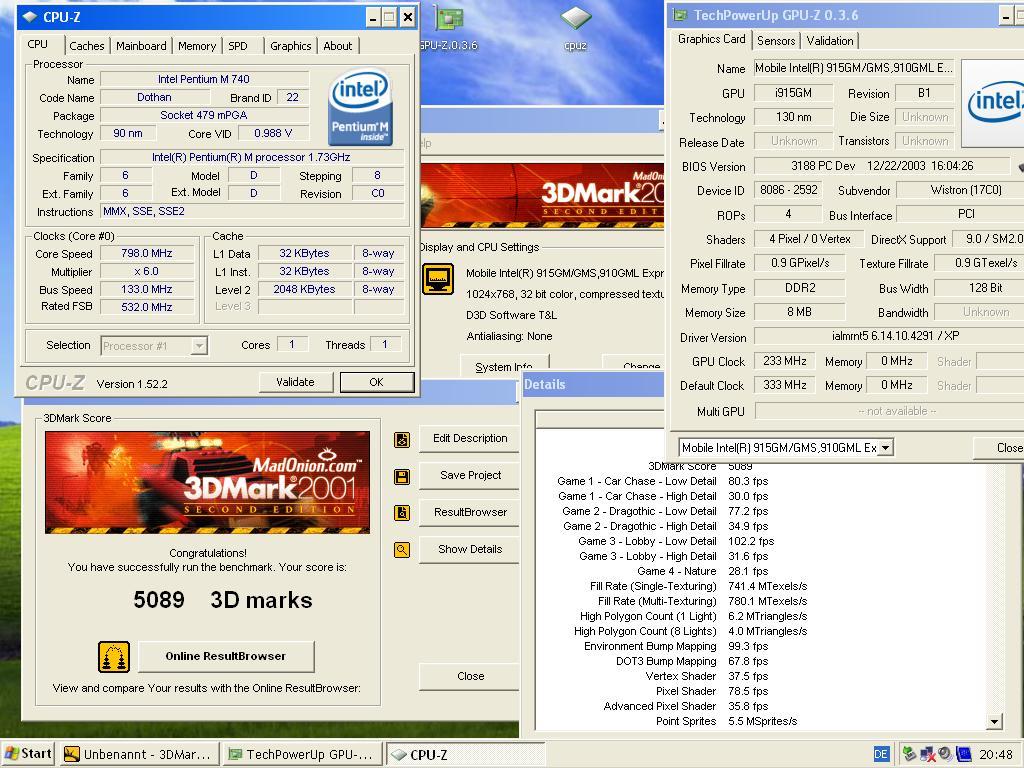The image size is (1024, 768).
Task: Switch to the Caches tab in CPU-Z
Action: (x=87, y=46)
